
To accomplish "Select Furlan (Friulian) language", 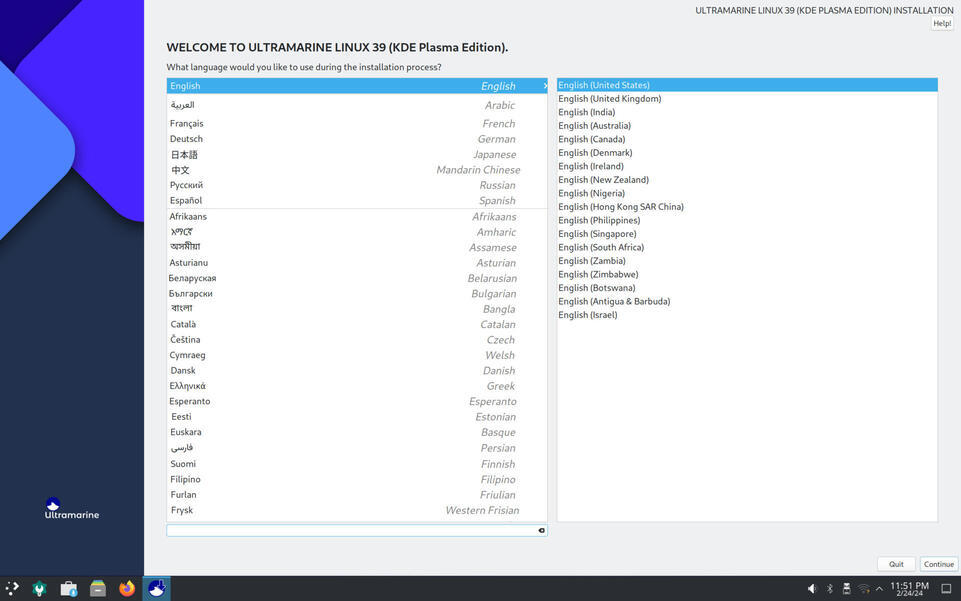I will pos(357,494).
